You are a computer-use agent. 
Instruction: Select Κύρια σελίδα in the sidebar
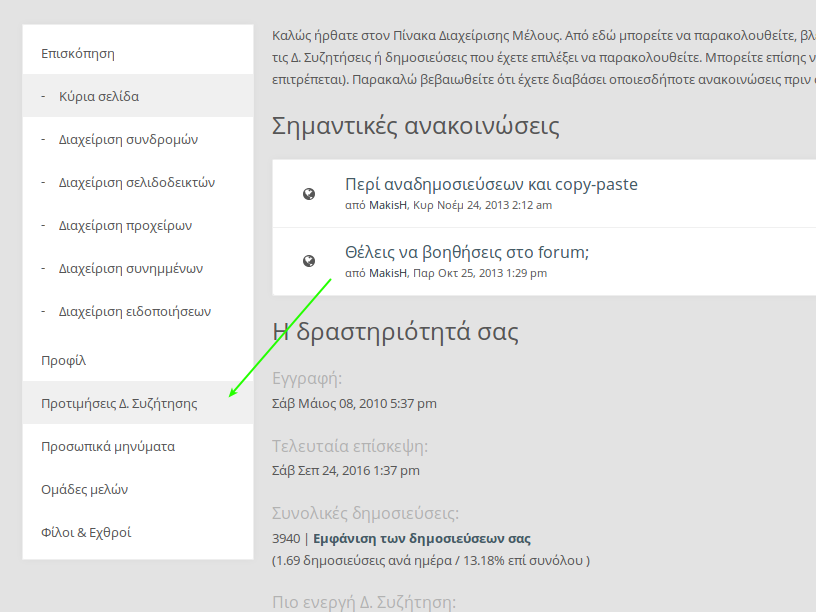point(98,97)
